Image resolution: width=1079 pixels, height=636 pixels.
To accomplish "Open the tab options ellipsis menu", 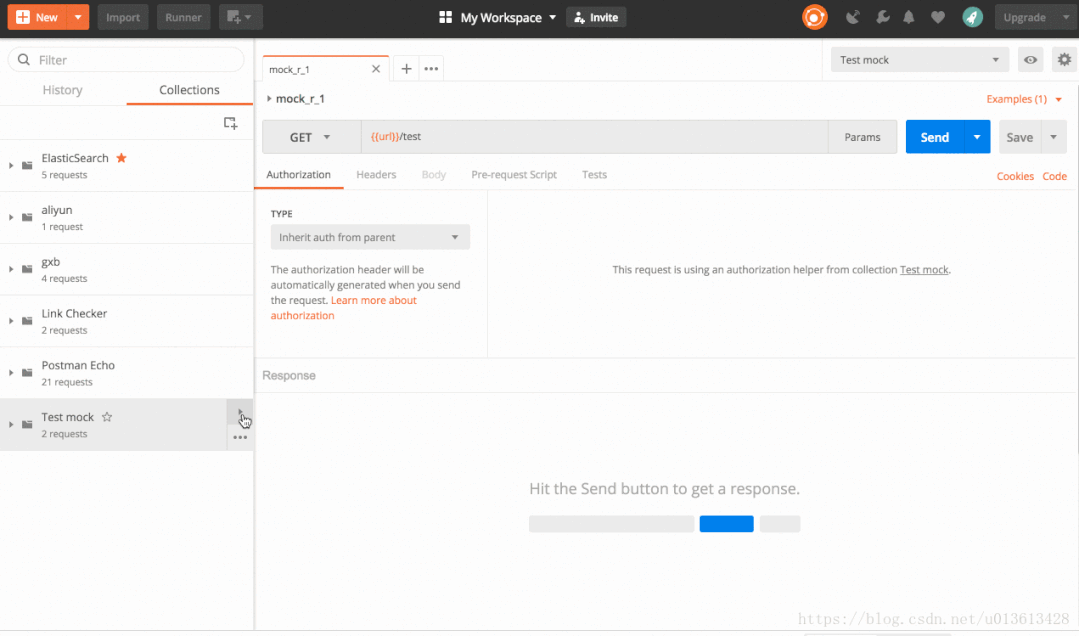I will pos(431,69).
